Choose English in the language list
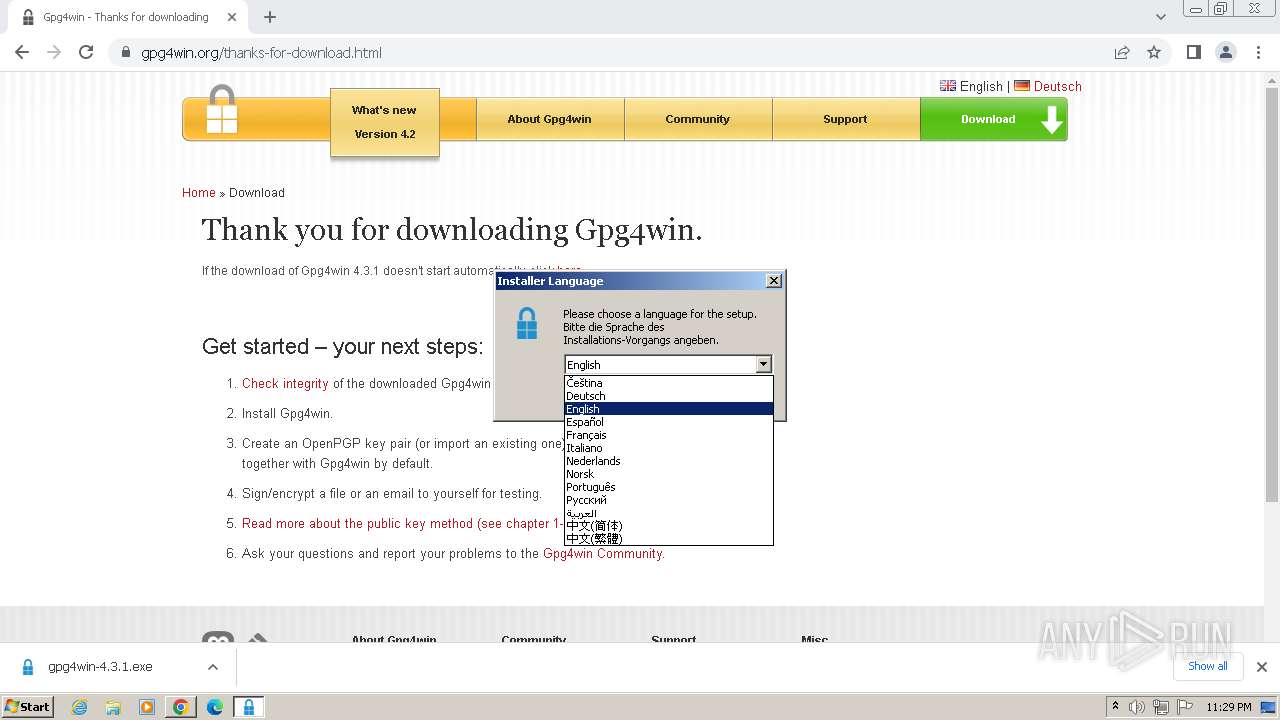 [669, 409]
